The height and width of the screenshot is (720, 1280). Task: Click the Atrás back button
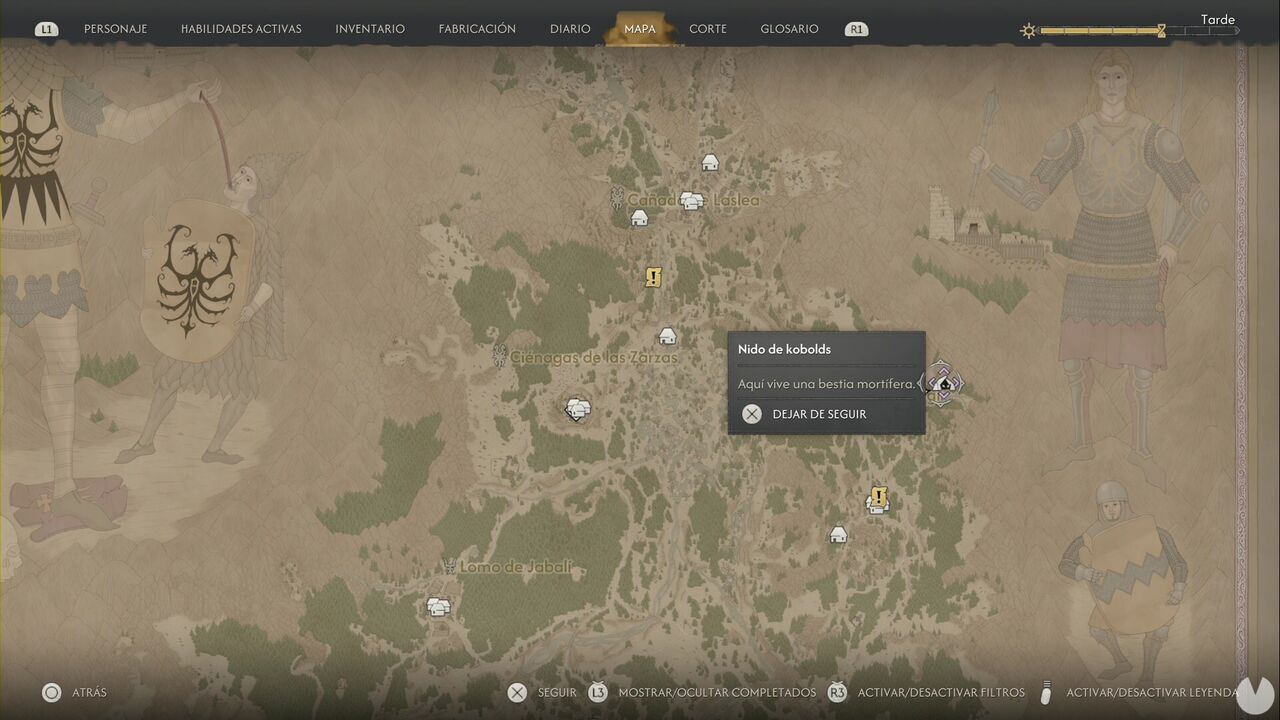coord(75,692)
